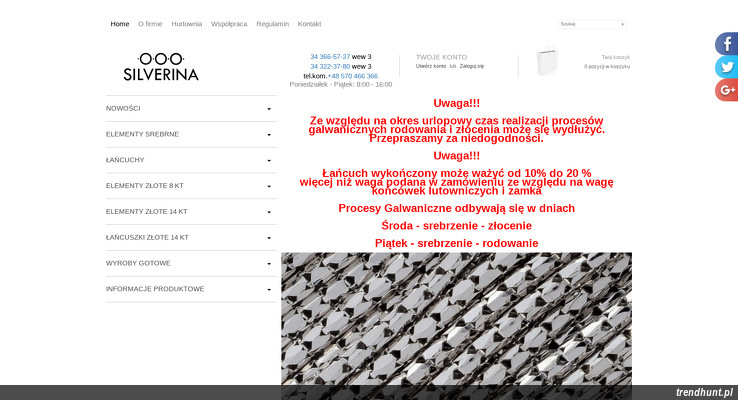Click the Google Plus share icon
The height and width of the screenshot is (400, 738).
(726, 90)
